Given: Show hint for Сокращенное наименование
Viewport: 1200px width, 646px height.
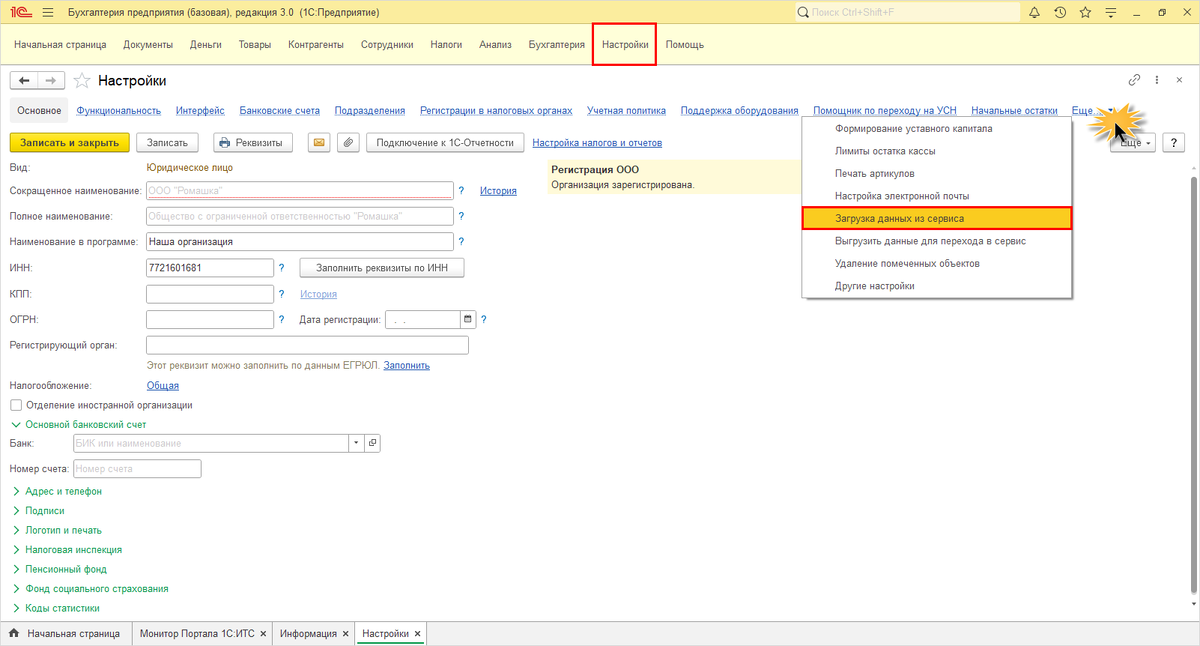Looking at the screenshot, I should click(461, 190).
